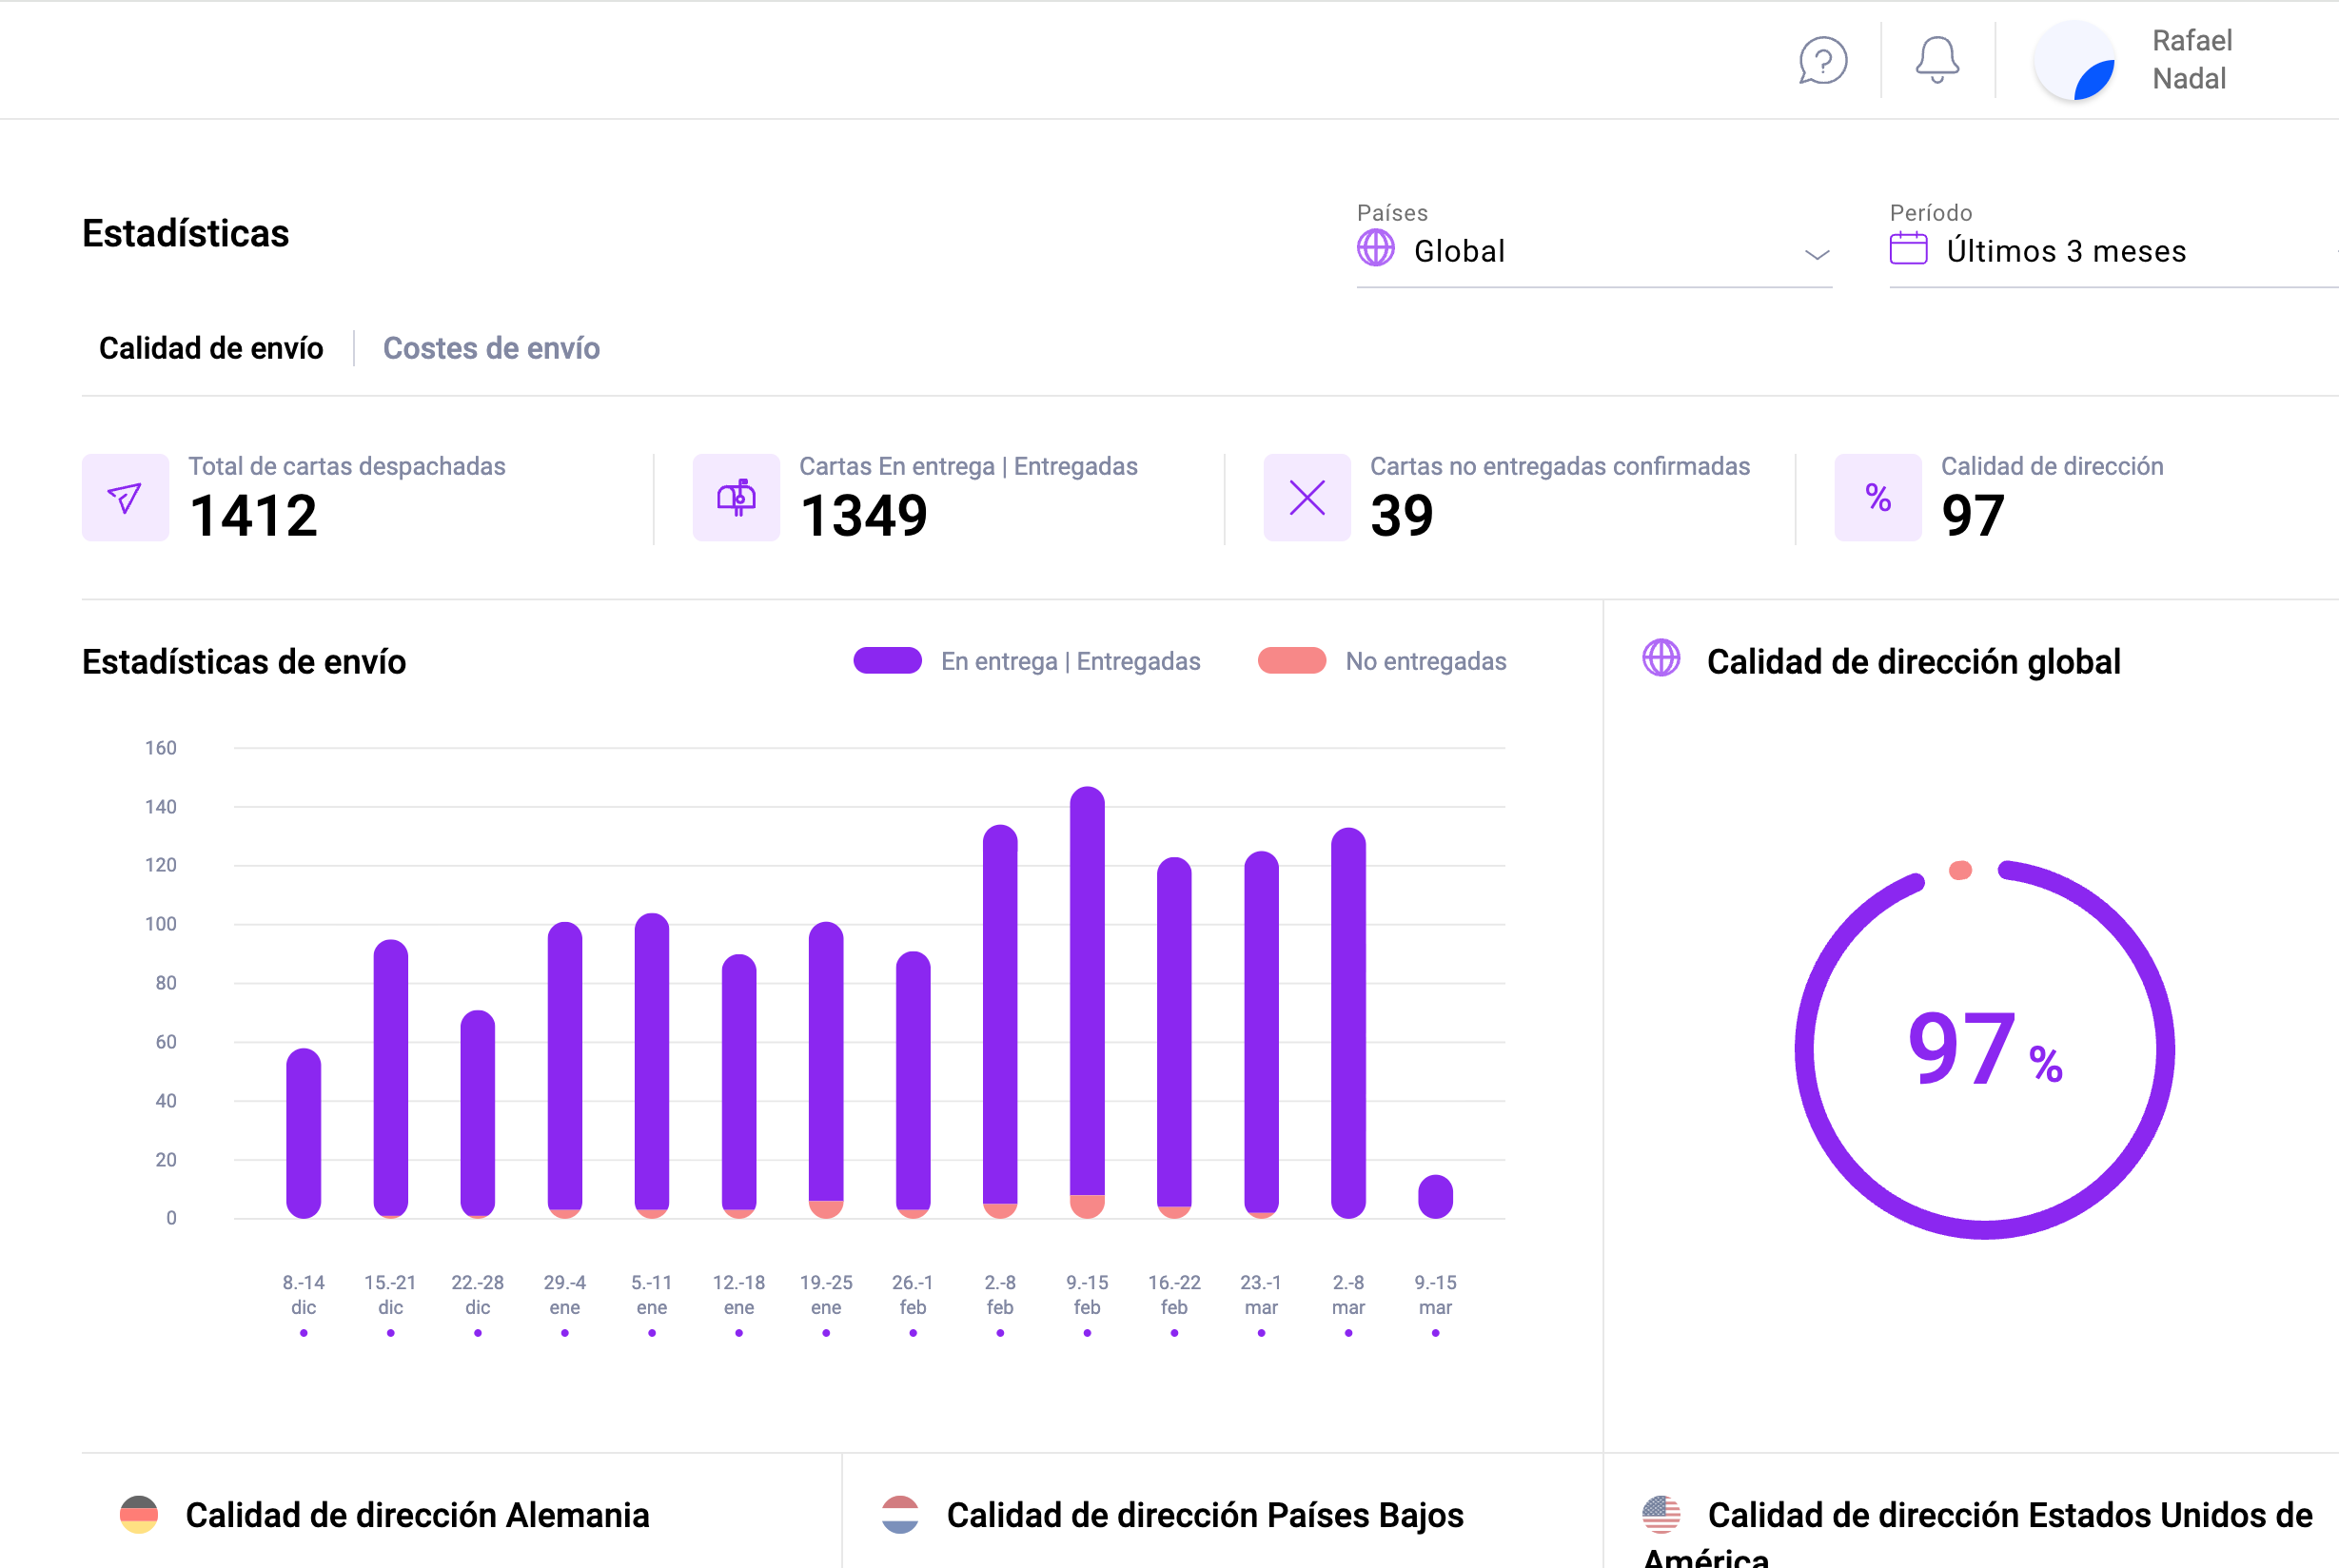
Task: Click the 9.-15 feb bar in chart
Action: click(1087, 1000)
